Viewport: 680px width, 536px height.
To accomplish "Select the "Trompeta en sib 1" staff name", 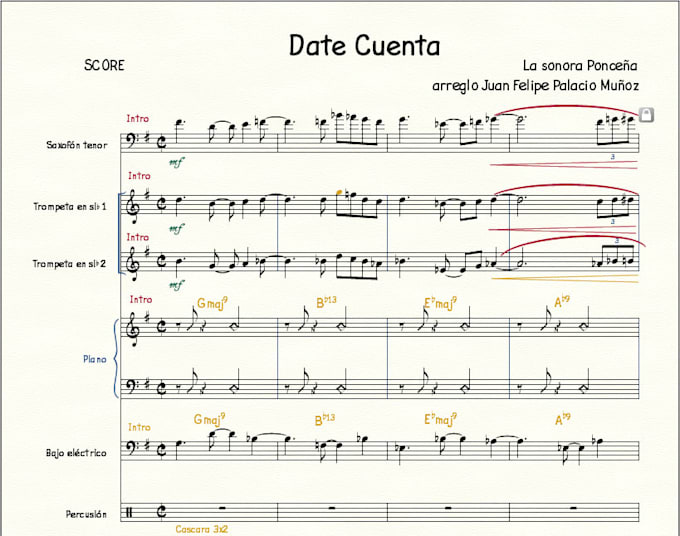I will tap(69, 207).
